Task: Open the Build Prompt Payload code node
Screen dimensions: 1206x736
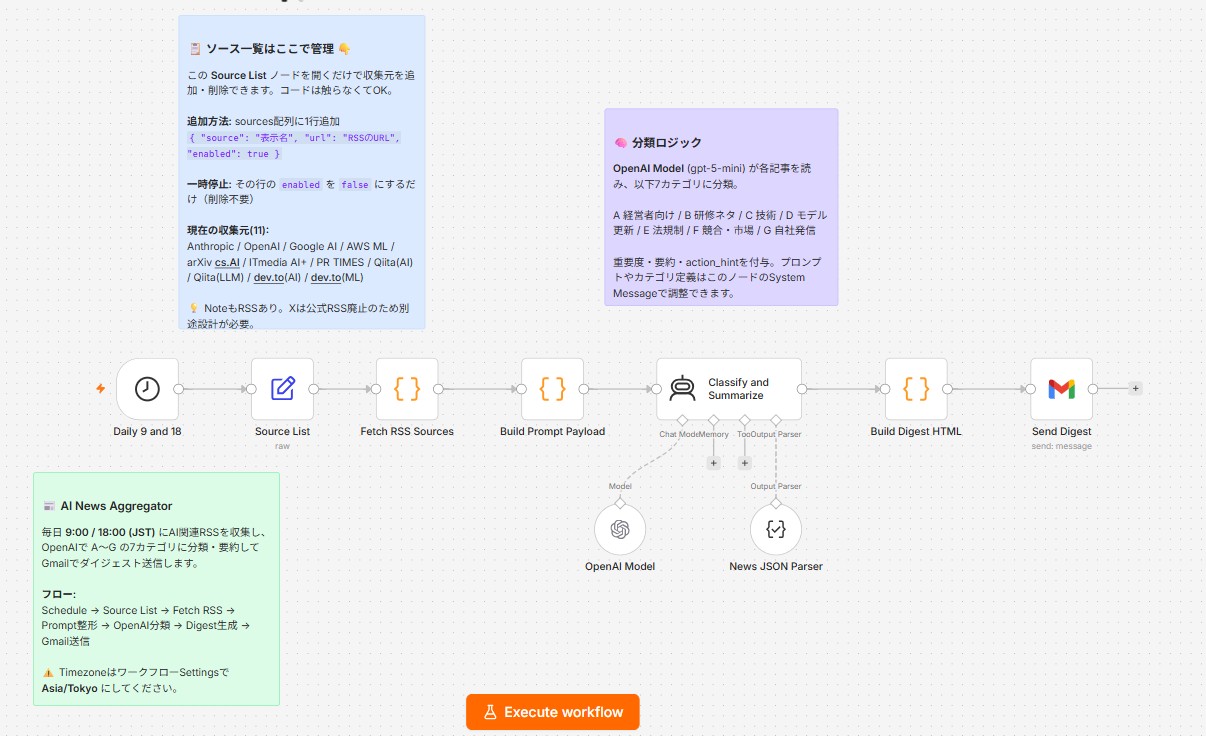Action: (552, 389)
